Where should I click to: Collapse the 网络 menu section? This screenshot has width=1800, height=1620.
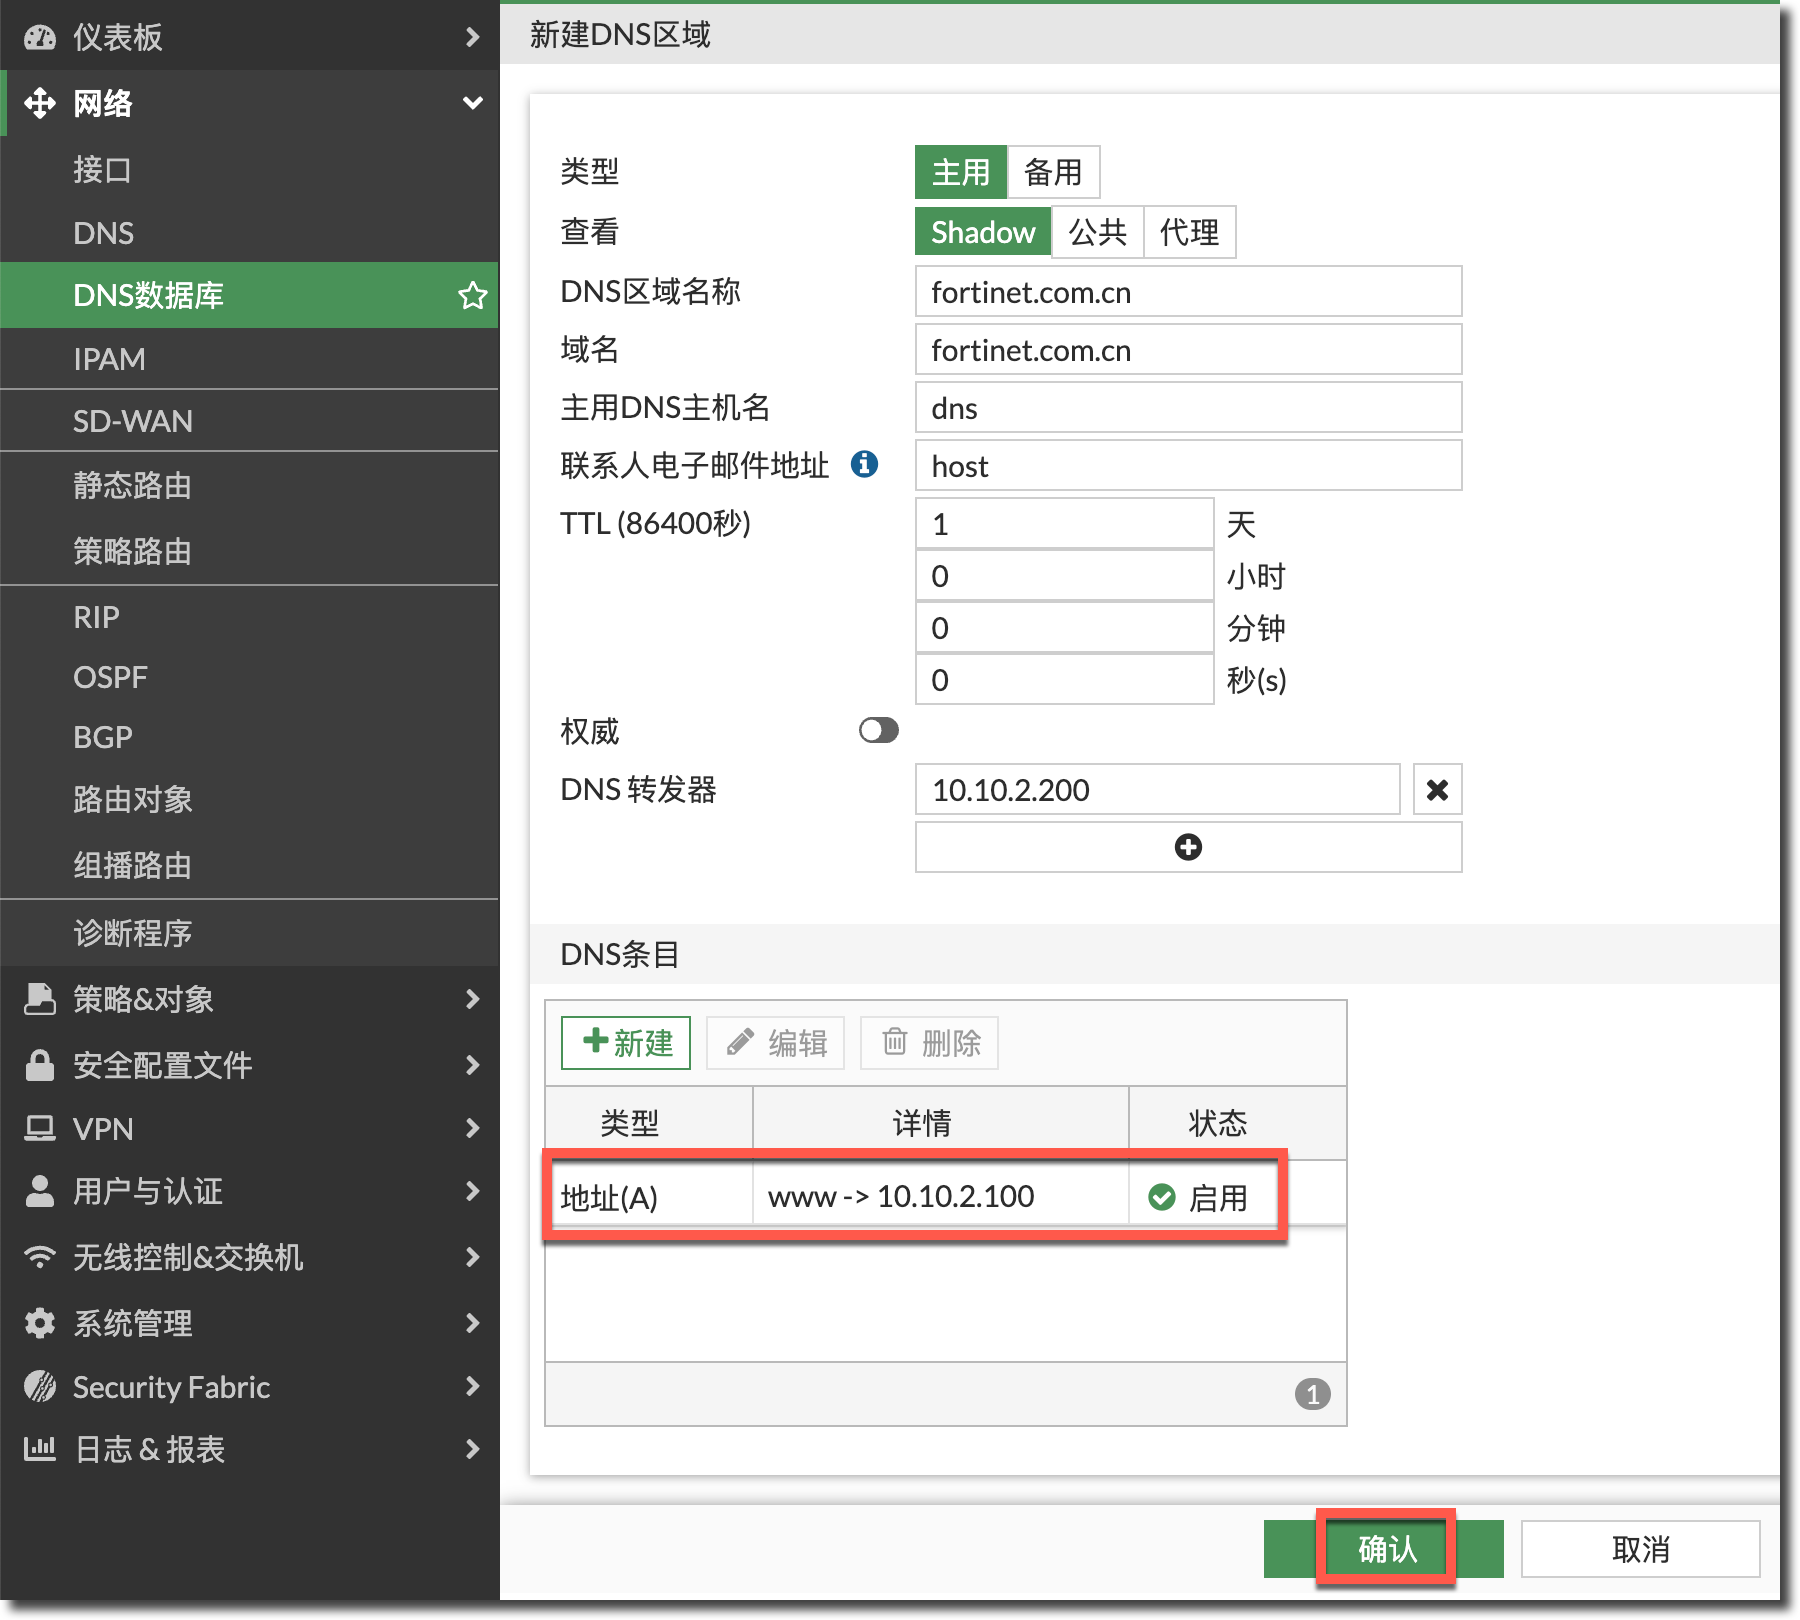(472, 103)
